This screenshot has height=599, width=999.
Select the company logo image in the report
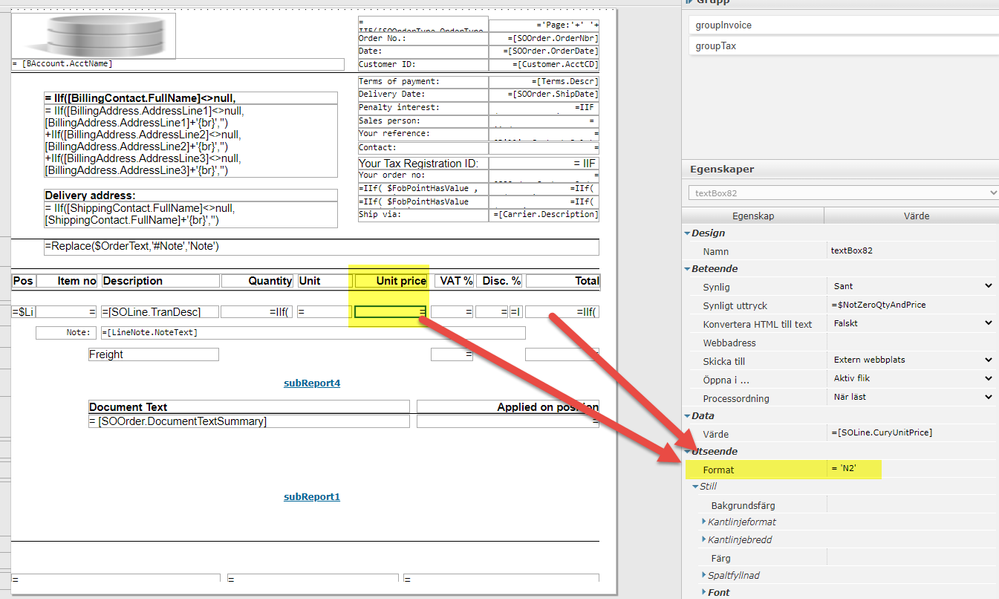tap(94, 36)
